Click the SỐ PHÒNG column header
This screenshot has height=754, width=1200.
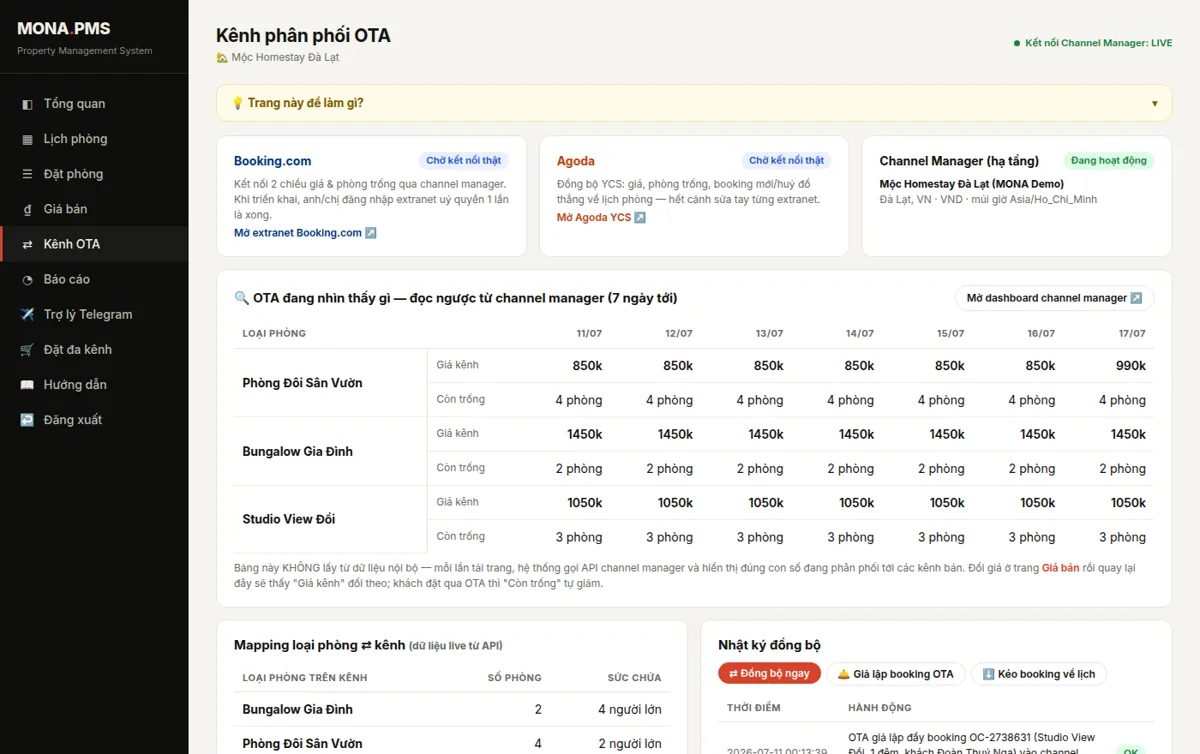(515, 677)
